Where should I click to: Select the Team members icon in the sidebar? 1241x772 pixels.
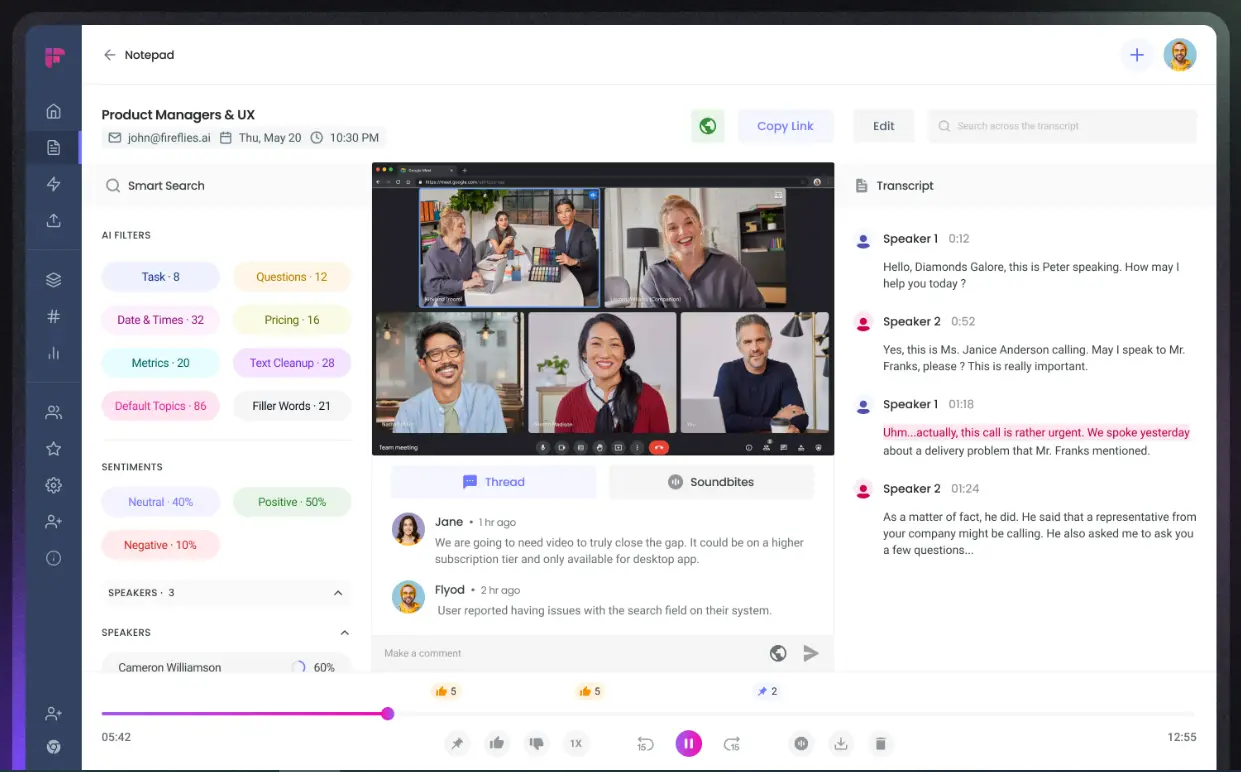click(53, 411)
